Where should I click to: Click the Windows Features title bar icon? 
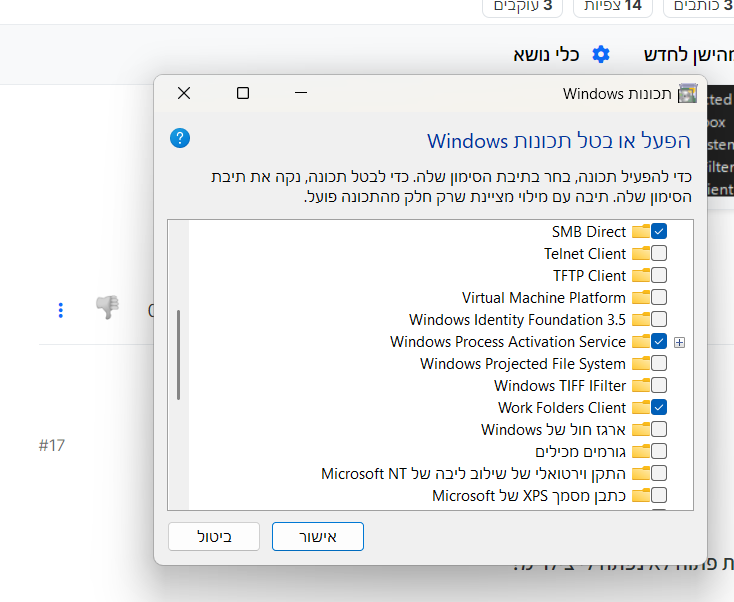(688, 93)
